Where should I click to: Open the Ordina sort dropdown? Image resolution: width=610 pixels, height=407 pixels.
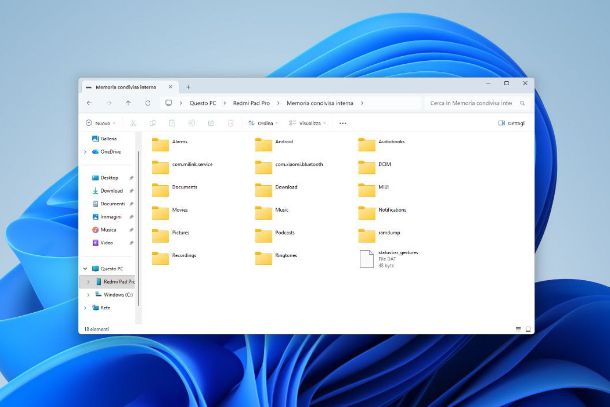pos(263,123)
